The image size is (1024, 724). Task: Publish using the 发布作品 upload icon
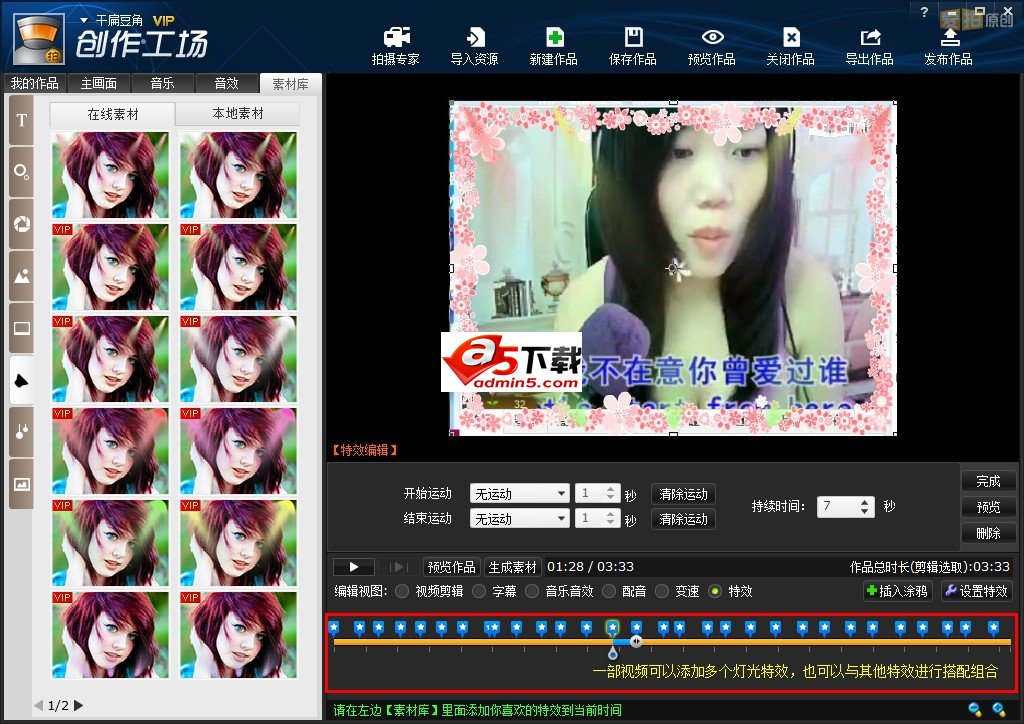pyautogui.click(x=949, y=46)
